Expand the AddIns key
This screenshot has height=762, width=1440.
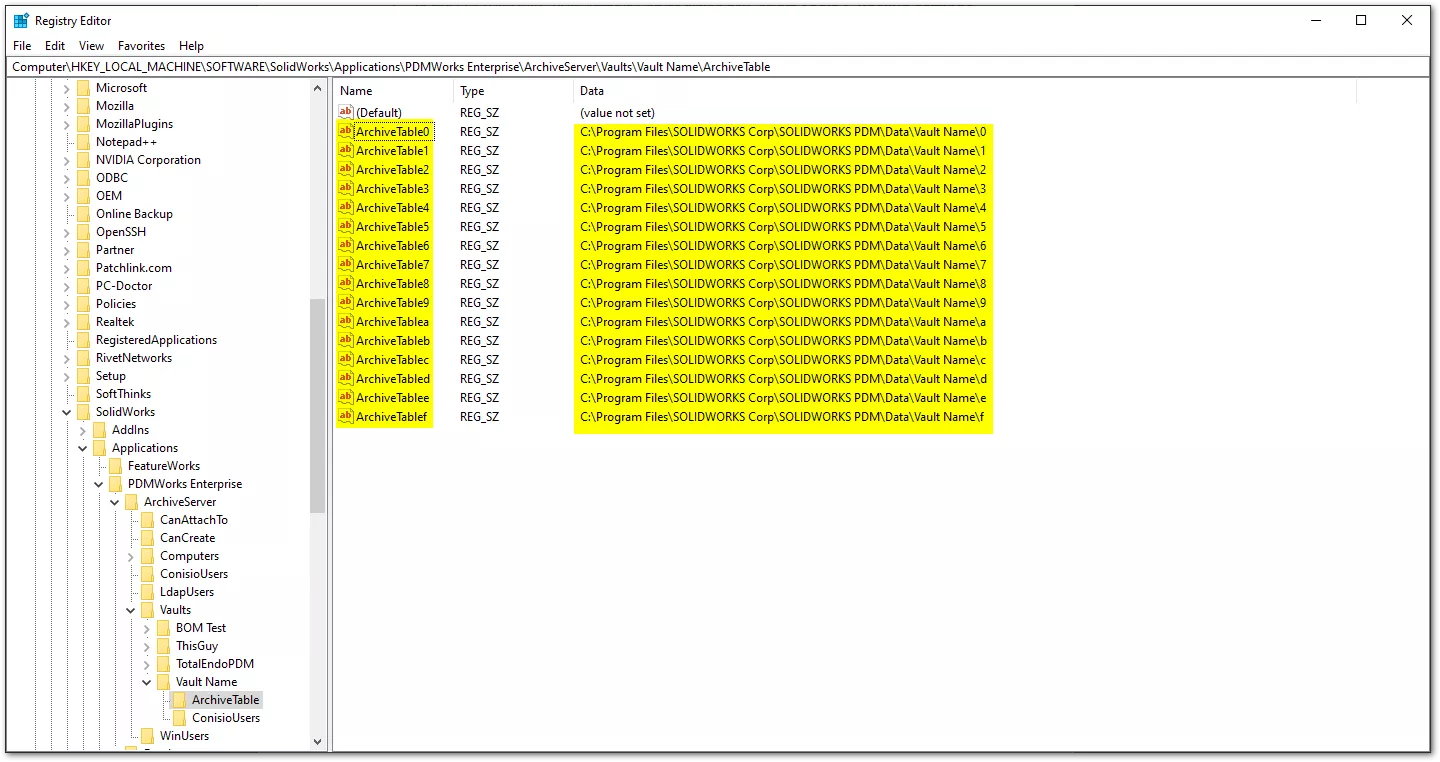click(x=83, y=430)
